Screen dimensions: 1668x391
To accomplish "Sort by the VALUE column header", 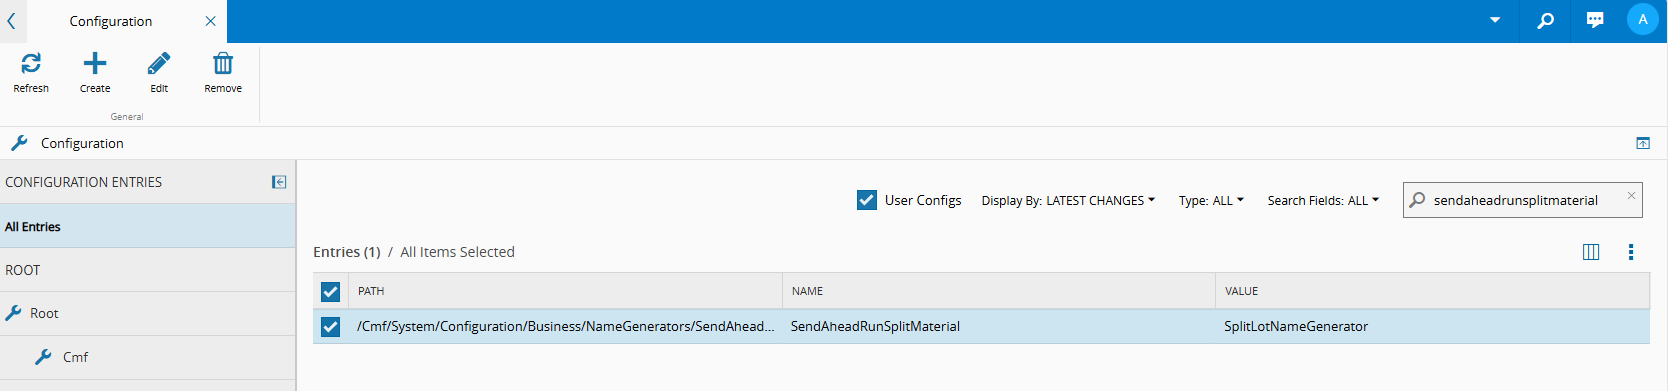I will coord(1432,291).
